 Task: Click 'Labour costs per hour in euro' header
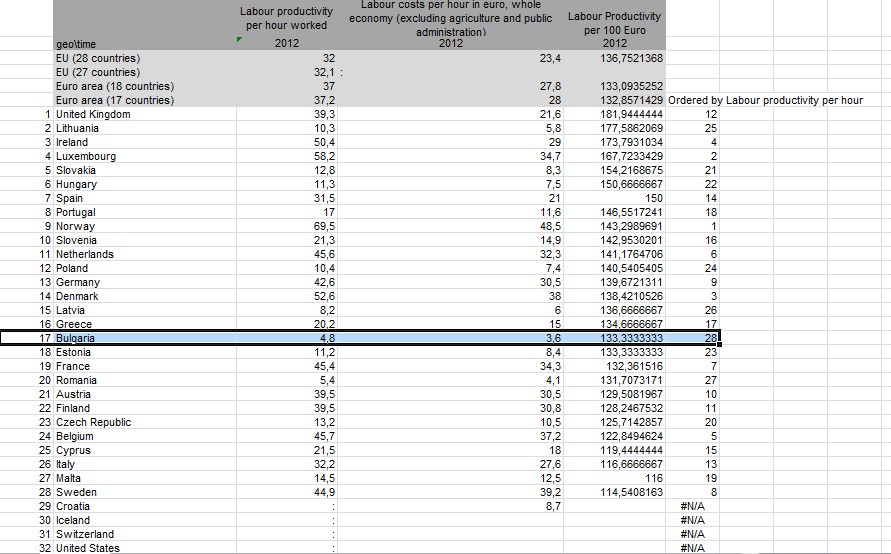click(451, 18)
